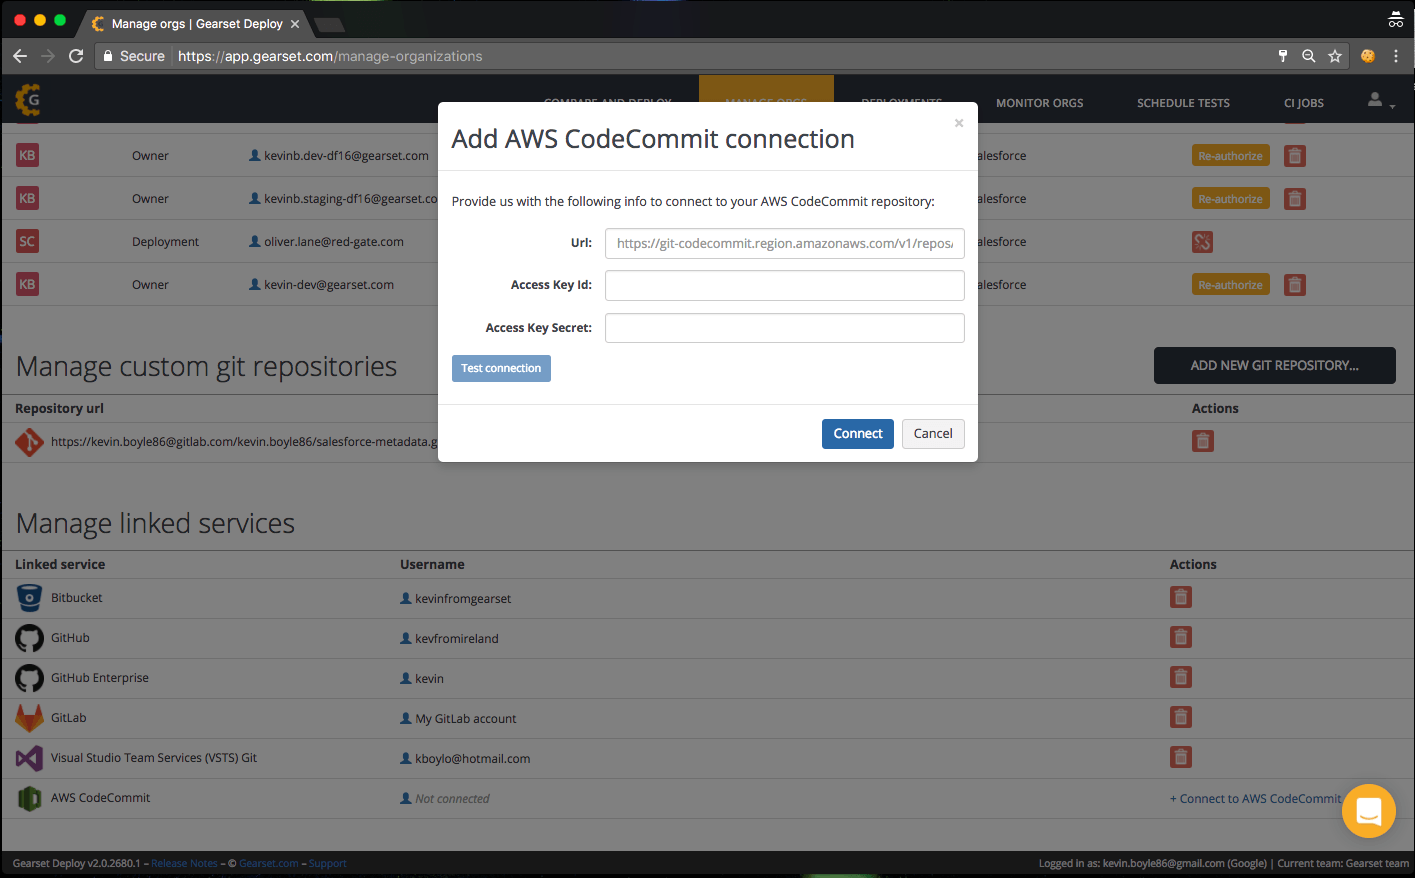Go back to the previous page
Image resolution: width=1415 pixels, height=878 pixels.
[20, 56]
